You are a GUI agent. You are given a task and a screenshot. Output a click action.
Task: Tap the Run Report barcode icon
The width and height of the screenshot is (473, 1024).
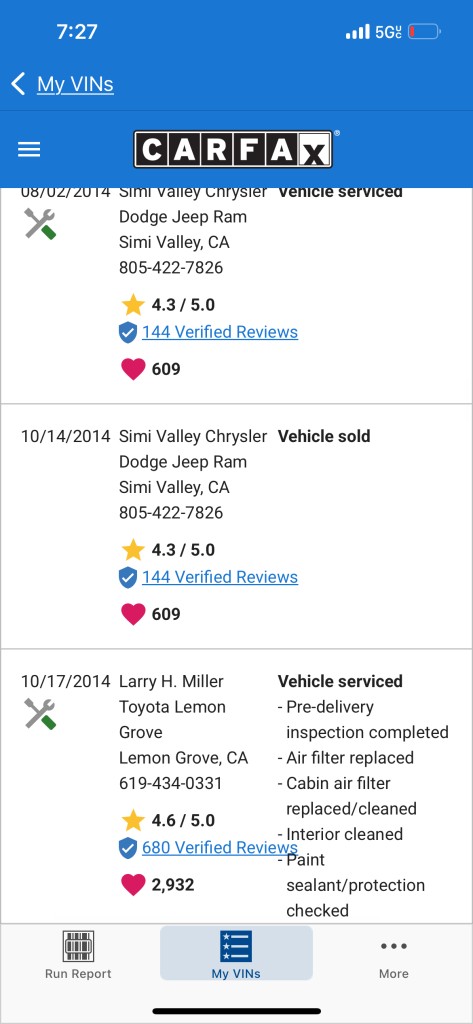pyautogui.click(x=78, y=946)
